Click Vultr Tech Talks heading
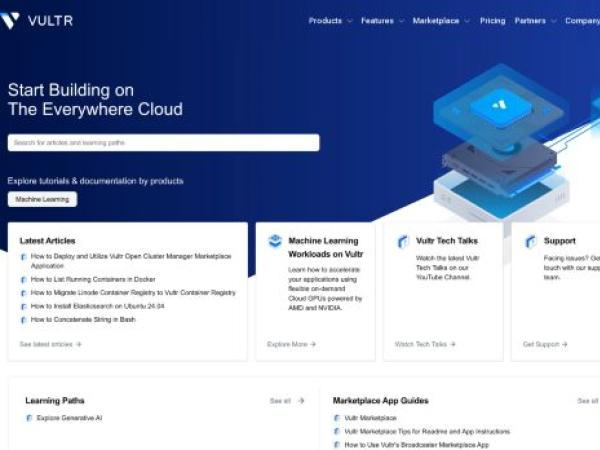 447,241
